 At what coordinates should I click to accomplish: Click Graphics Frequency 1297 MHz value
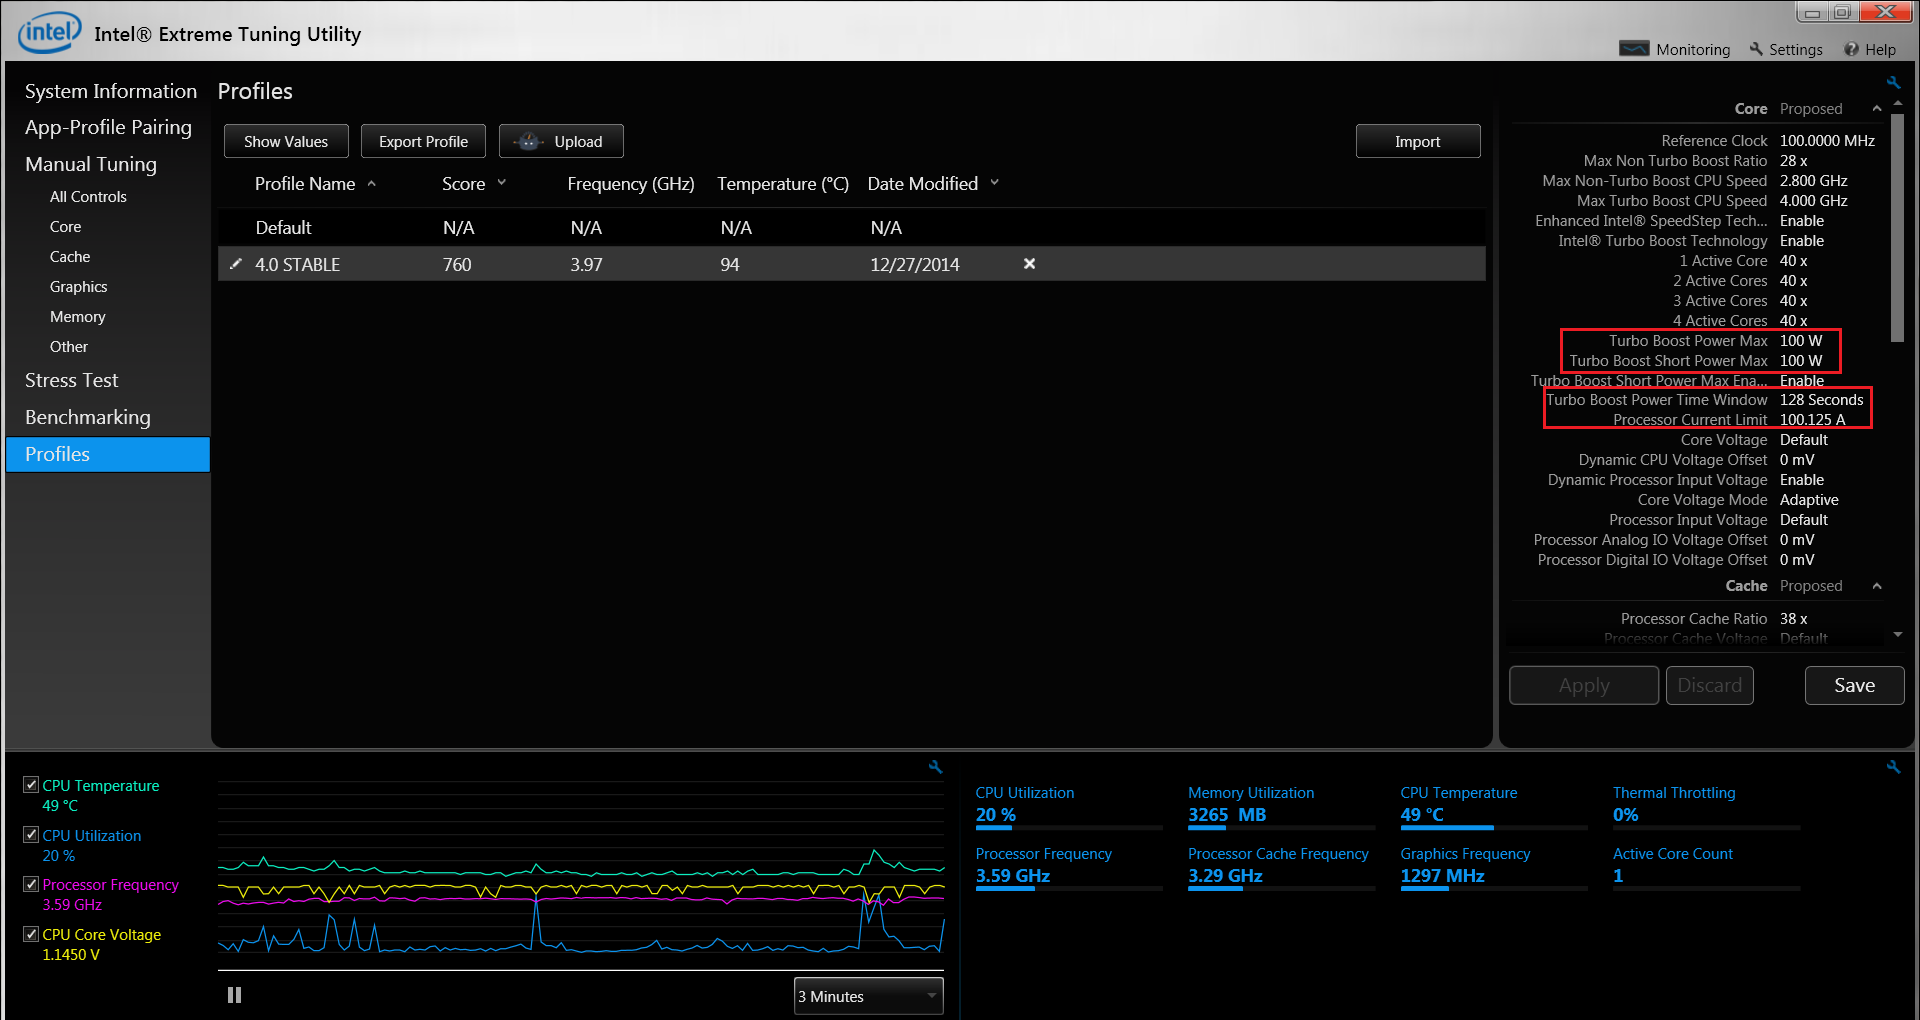point(1442,876)
